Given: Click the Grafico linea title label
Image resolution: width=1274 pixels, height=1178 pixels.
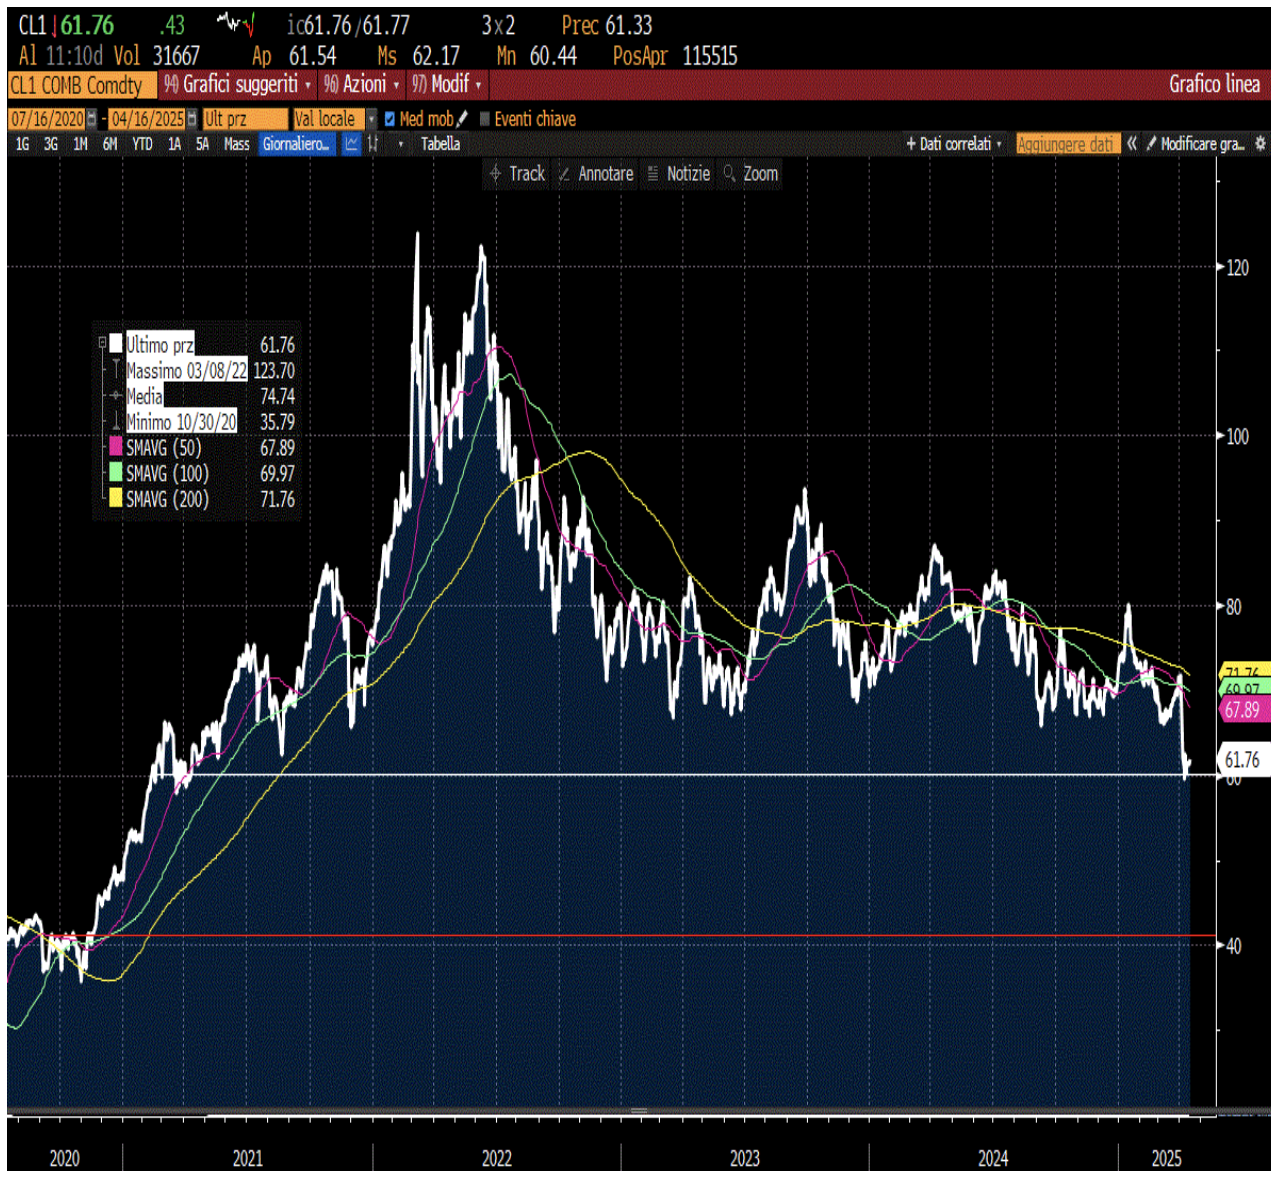Looking at the screenshot, I should [x=1214, y=85].
